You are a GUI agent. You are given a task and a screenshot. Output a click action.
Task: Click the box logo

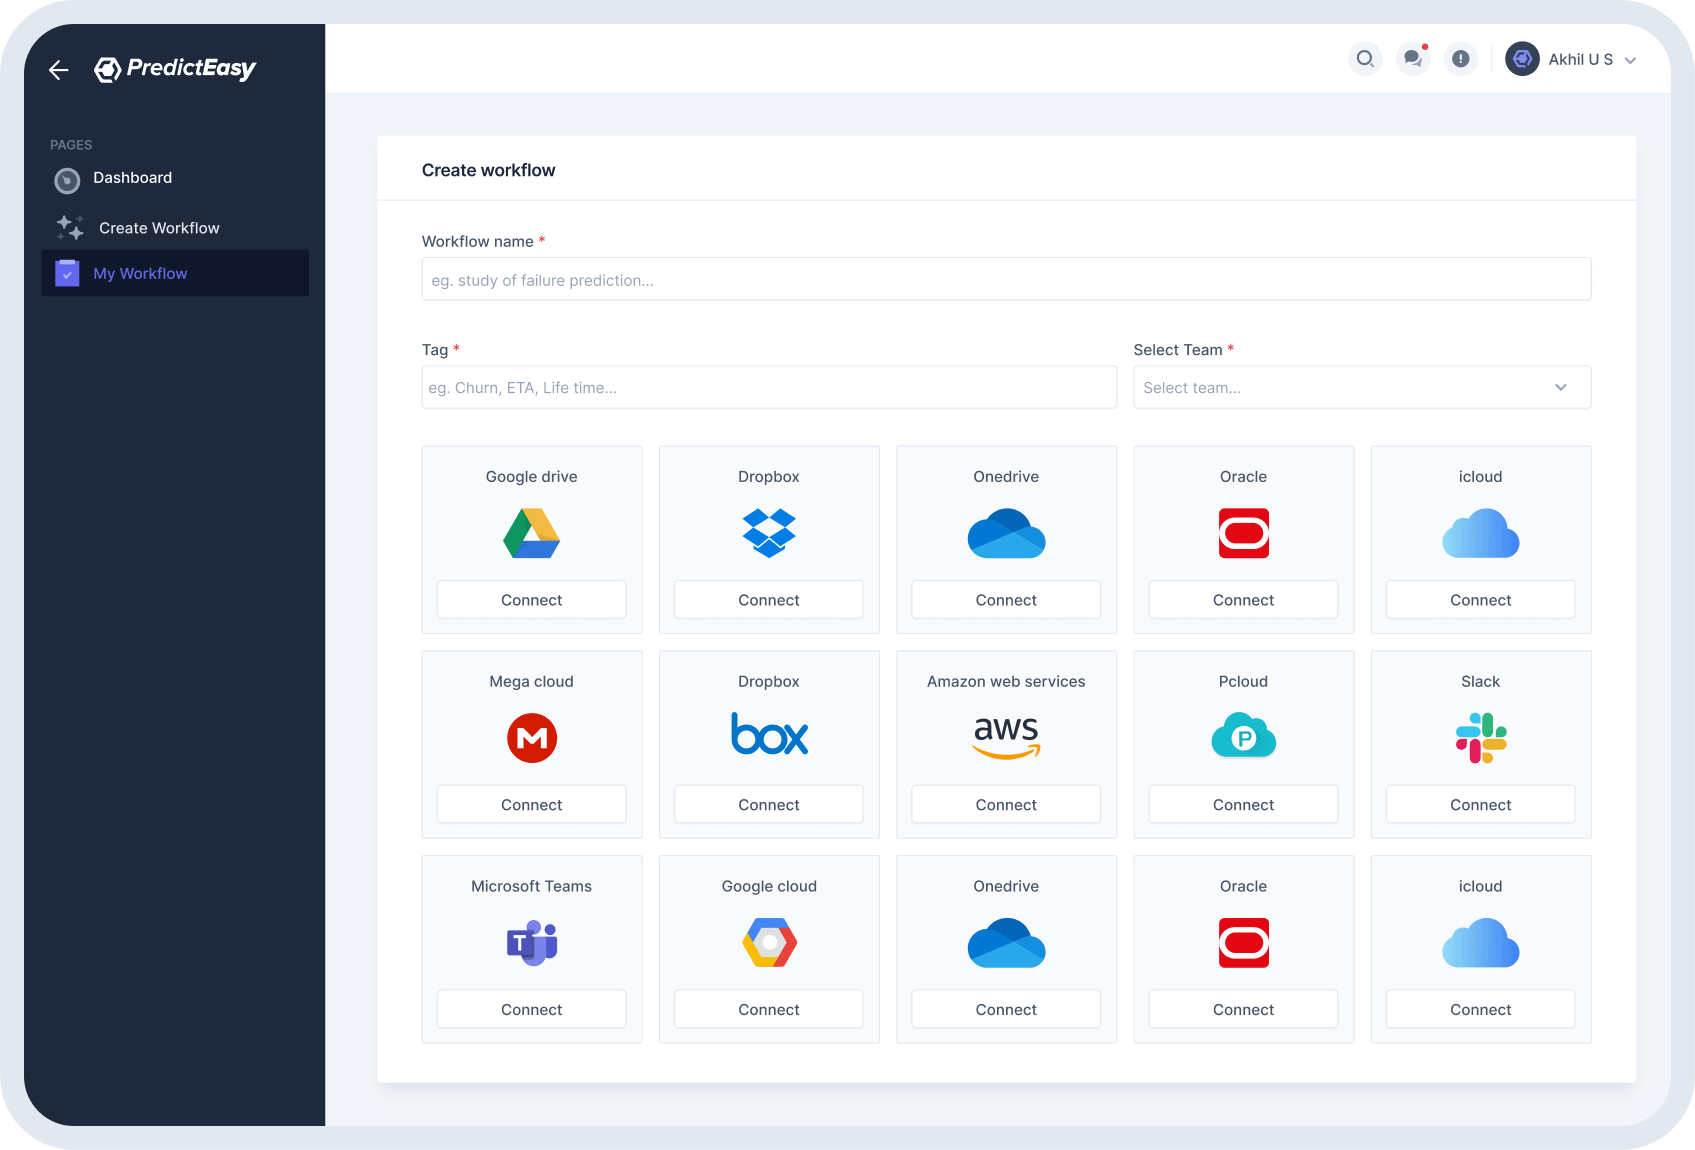[x=769, y=734]
